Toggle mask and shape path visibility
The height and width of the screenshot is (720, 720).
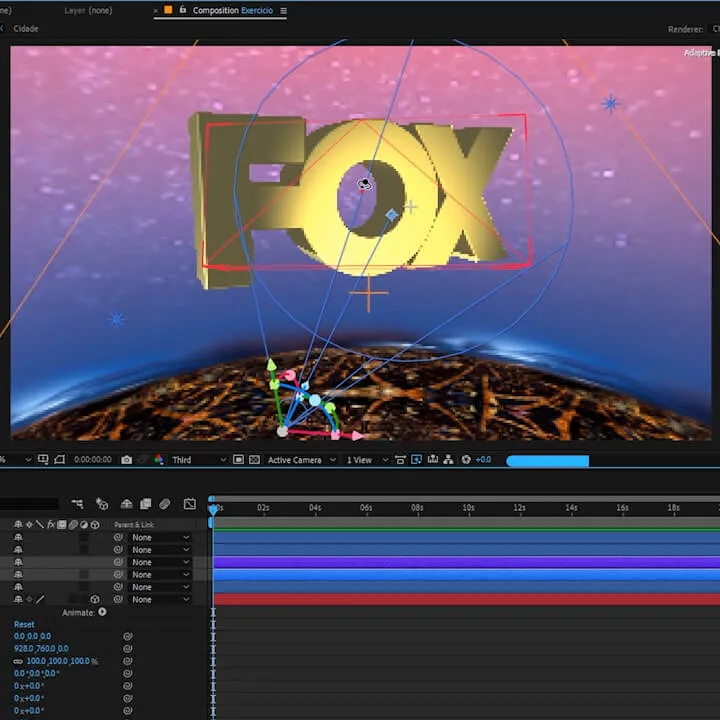[x=59, y=460]
